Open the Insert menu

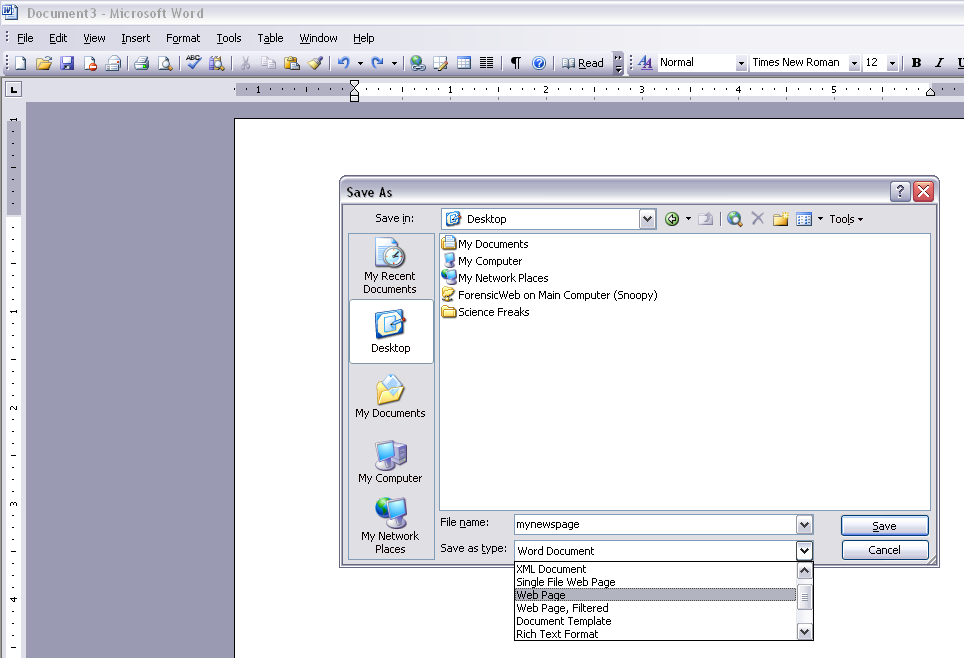(x=135, y=38)
